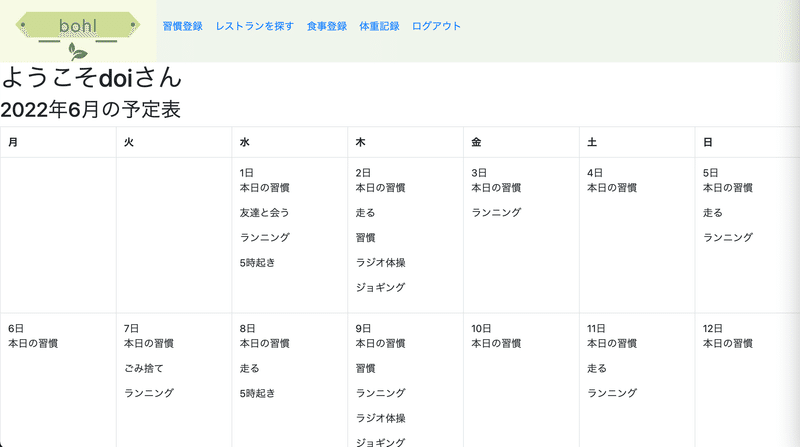Select the 5日 date label
Image resolution: width=800 pixels, height=447 pixels.
point(710,173)
